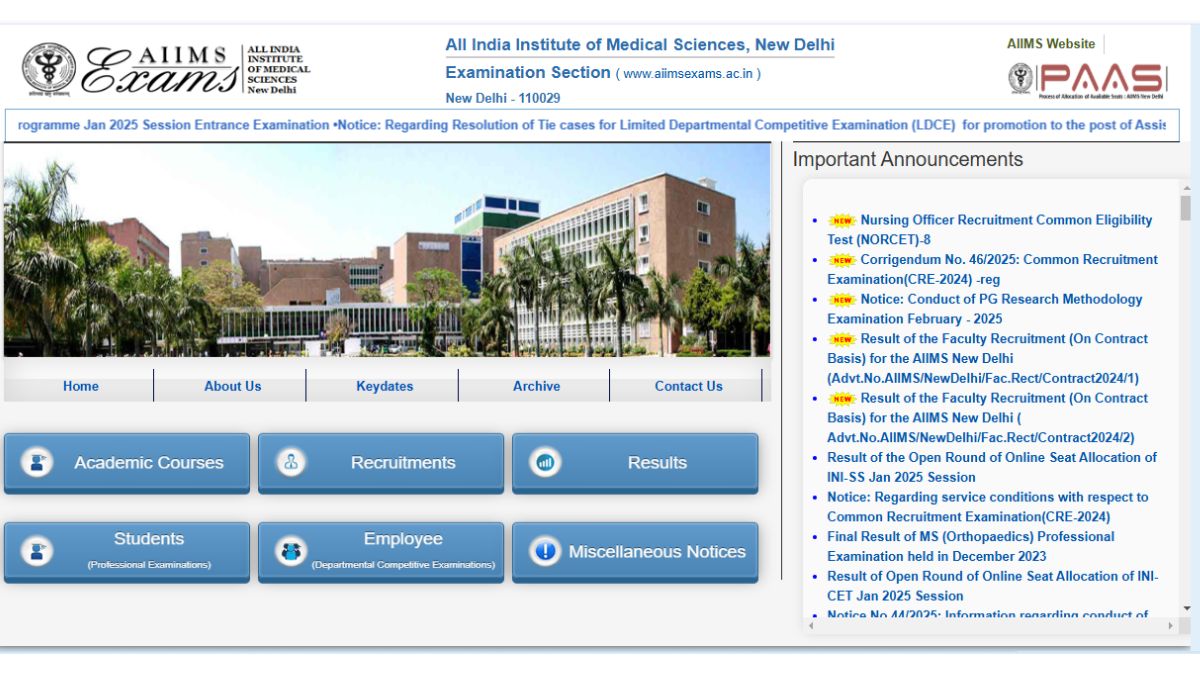Click the AIIMS Exams caduceus logo
Viewport: 1200px width, 675px height.
[50, 65]
